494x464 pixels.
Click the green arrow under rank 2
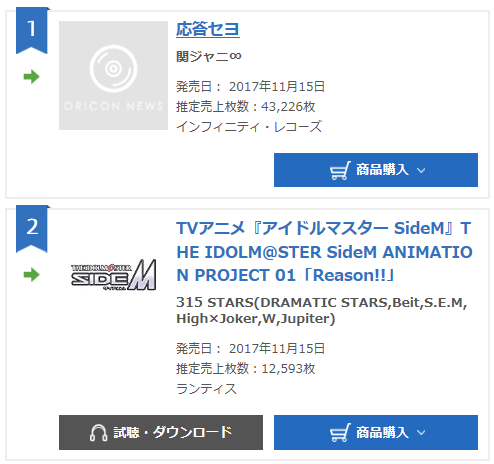[x=32, y=275]
